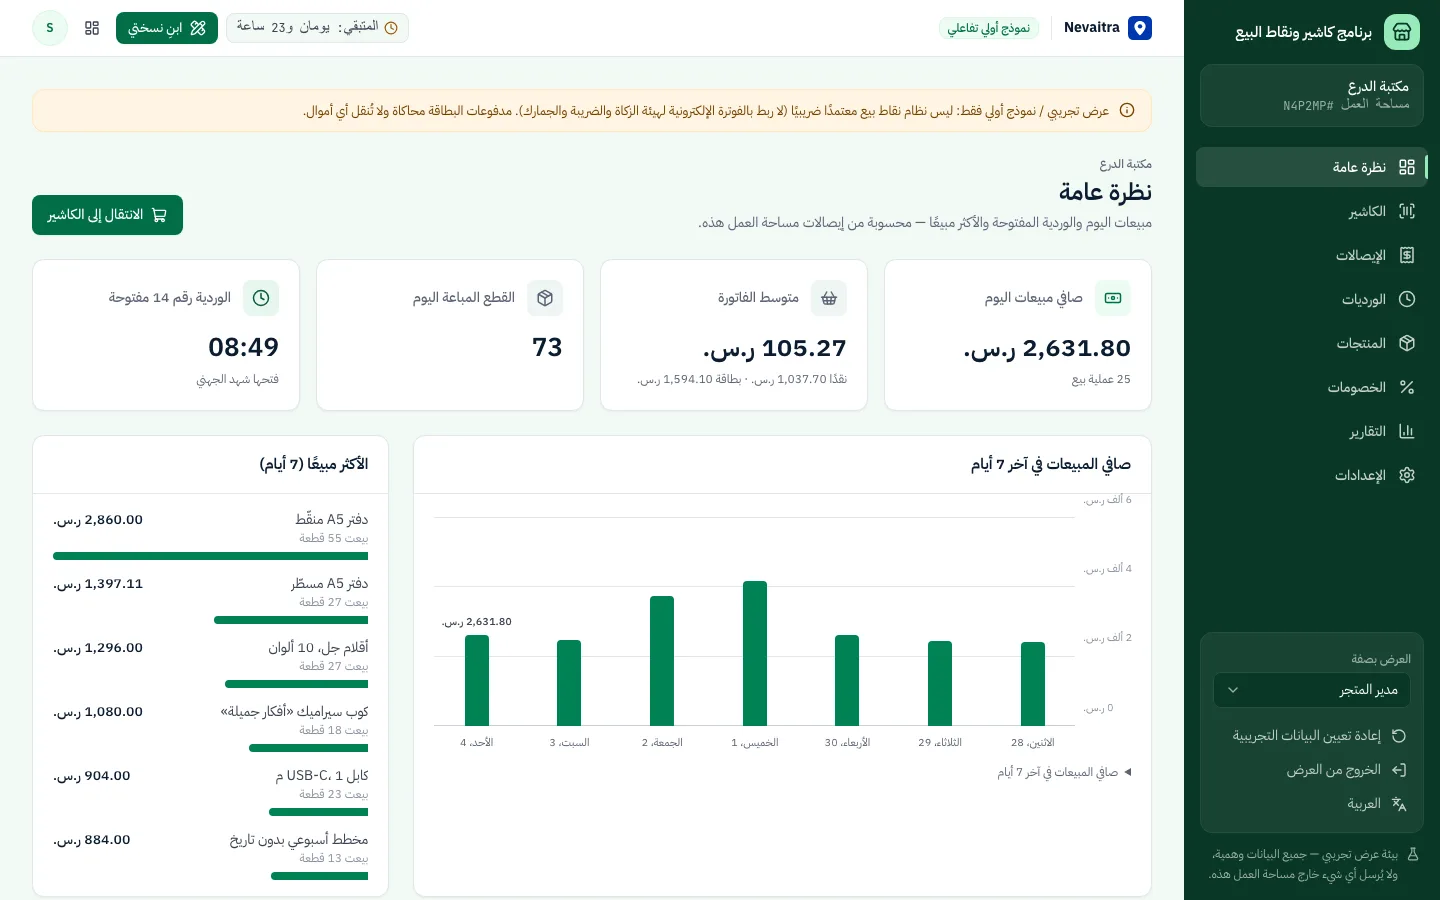Click the الانتقال إلى الكاشير button

click(107, 215)
